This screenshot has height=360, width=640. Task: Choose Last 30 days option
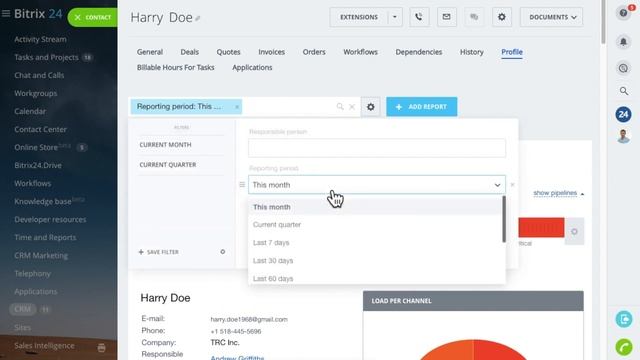point(375,261)
